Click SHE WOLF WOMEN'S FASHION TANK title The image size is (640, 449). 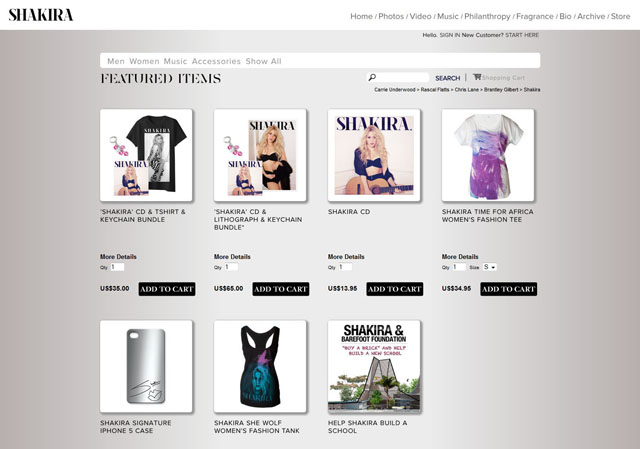[257, 427]
